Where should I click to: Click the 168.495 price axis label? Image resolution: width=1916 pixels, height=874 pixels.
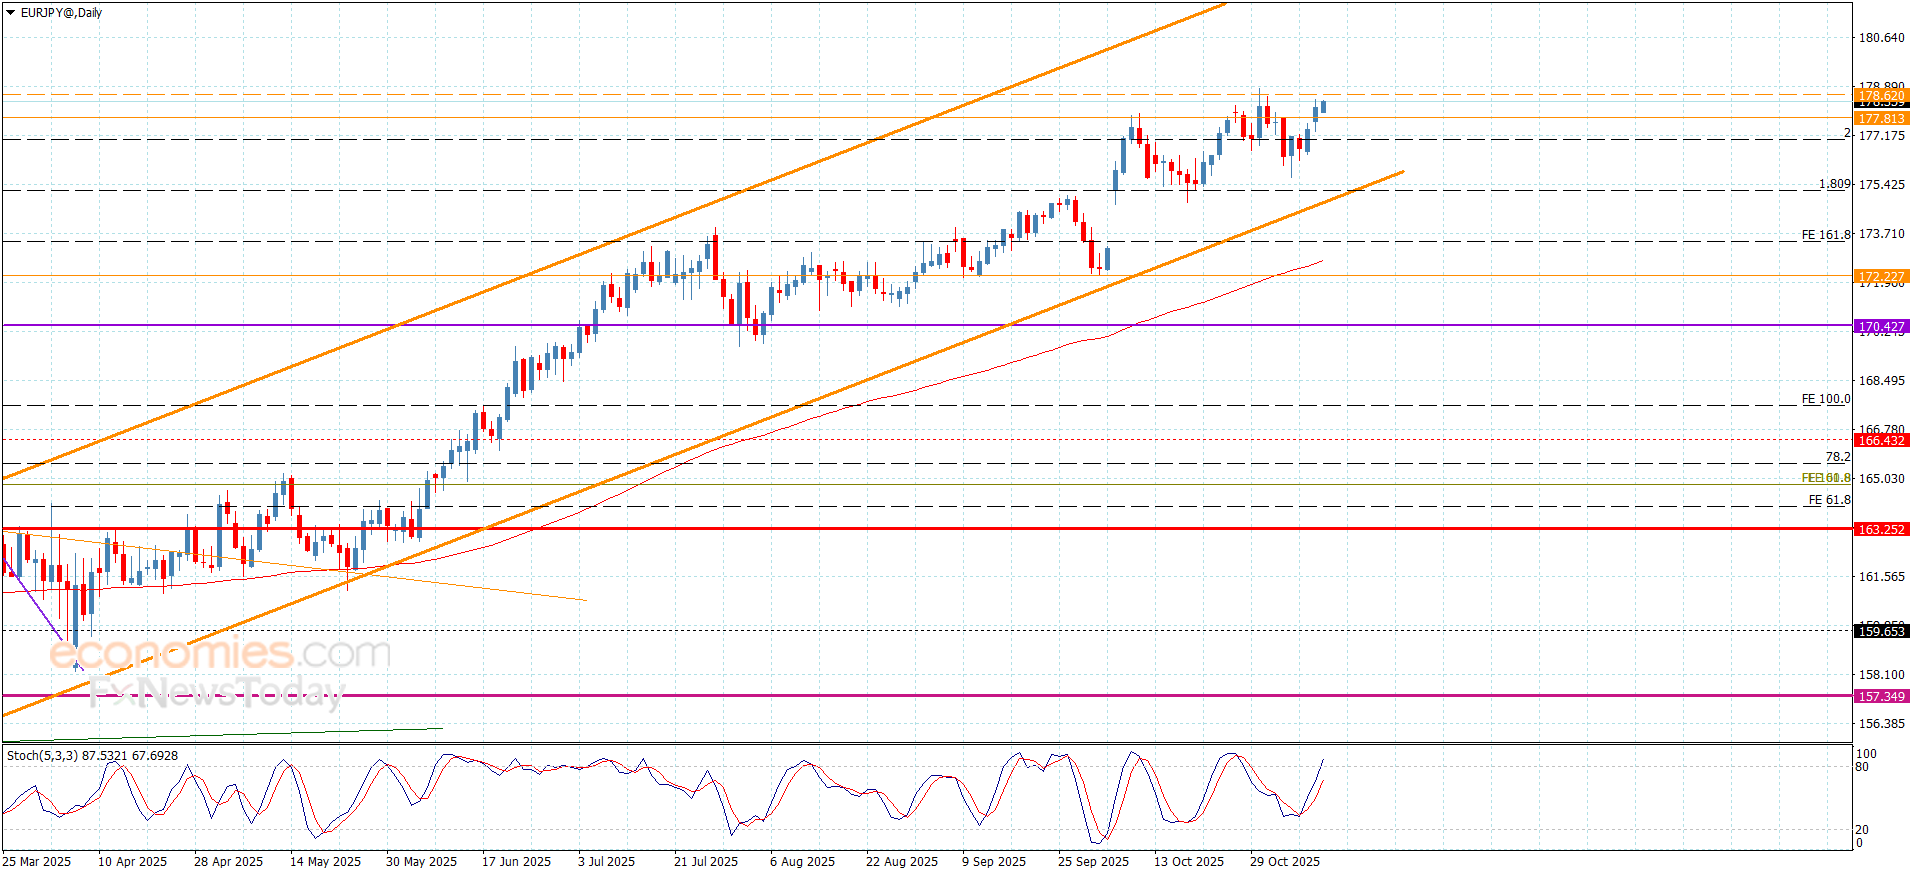[1881, 381]
